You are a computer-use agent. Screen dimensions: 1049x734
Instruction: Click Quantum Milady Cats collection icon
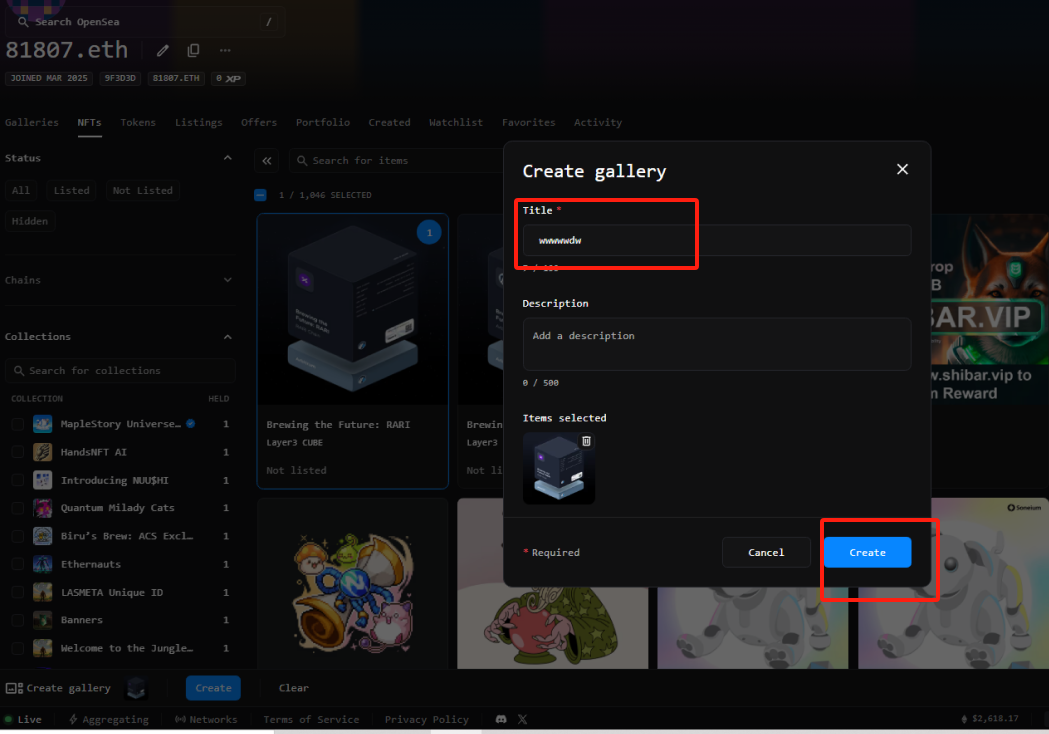[x=43, y=508]
